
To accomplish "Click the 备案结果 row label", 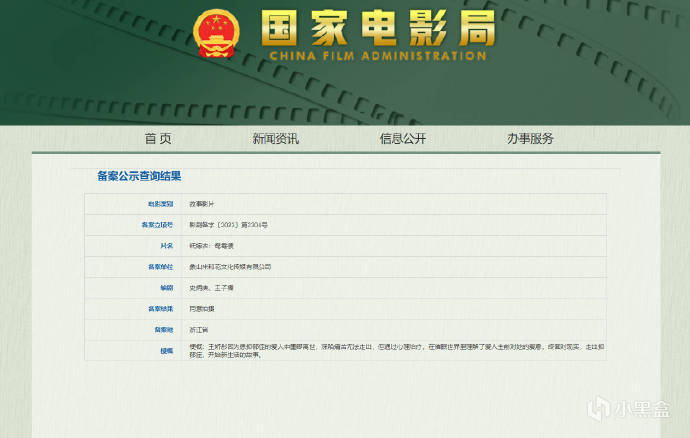I will click(x=160, y=309).
